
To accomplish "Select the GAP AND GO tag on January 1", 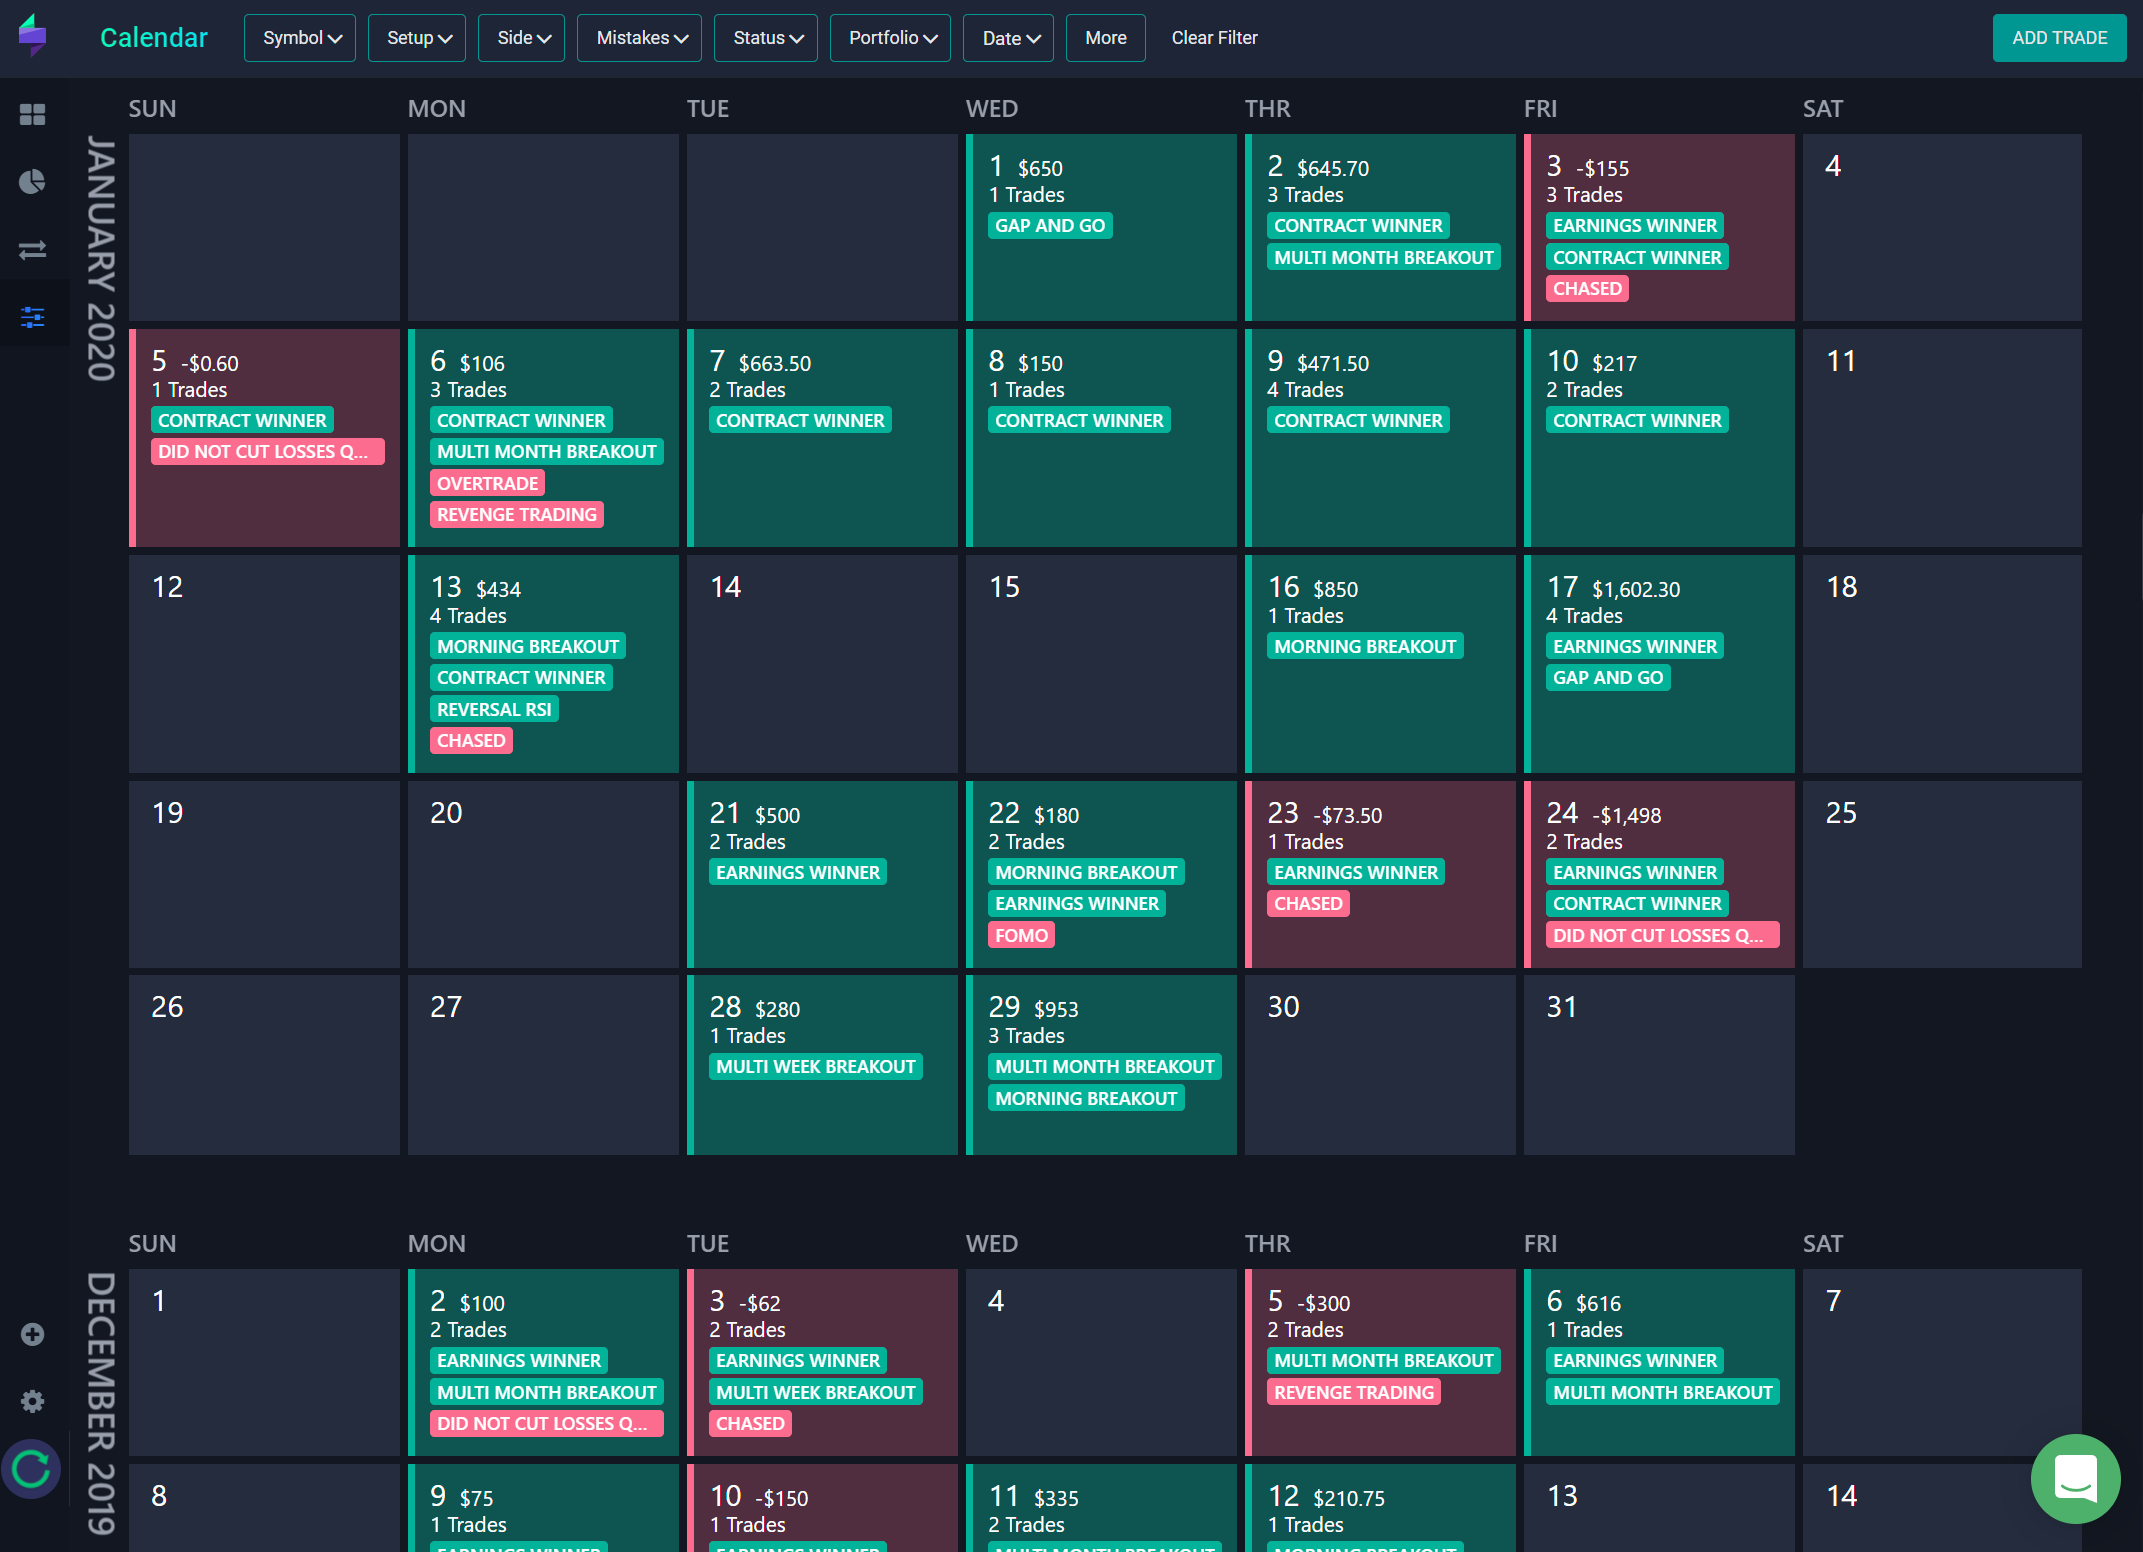I will [1050, 226].
